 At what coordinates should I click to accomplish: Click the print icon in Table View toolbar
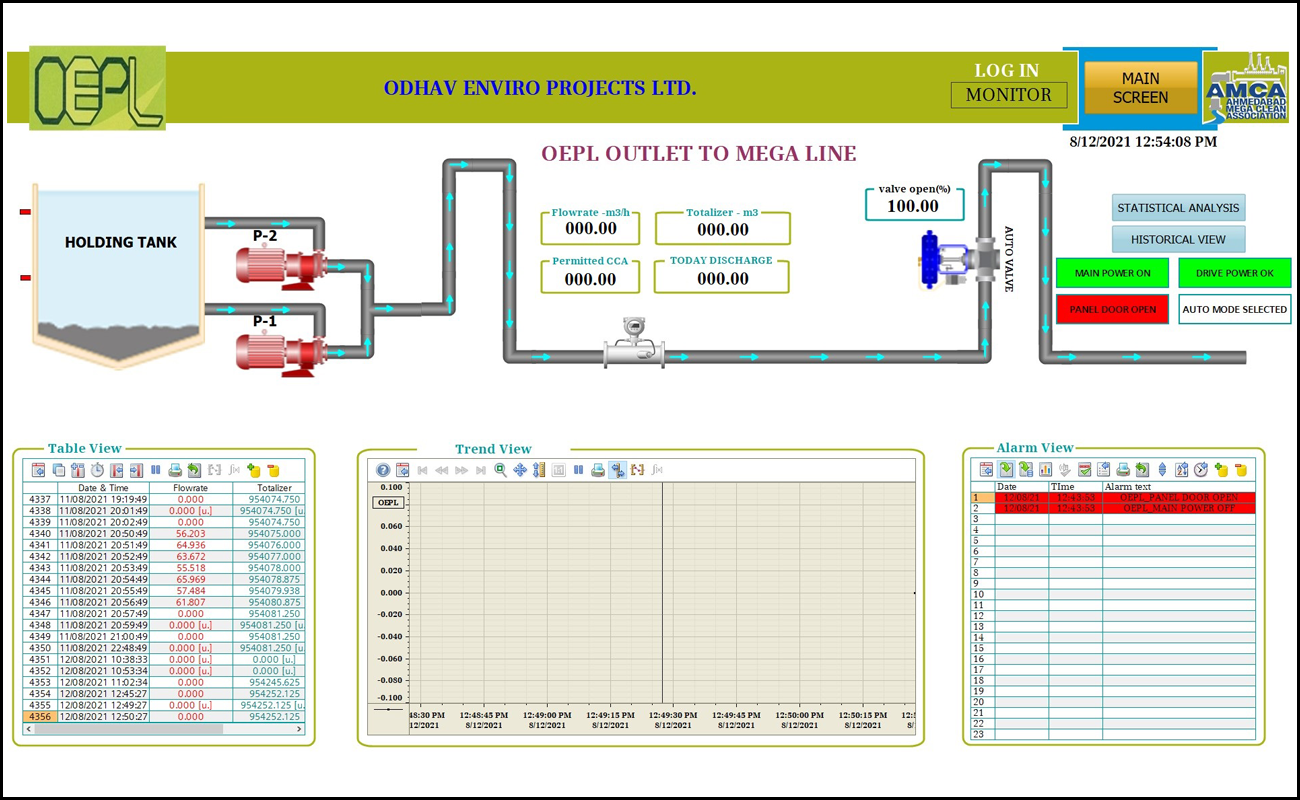point(175,470)
